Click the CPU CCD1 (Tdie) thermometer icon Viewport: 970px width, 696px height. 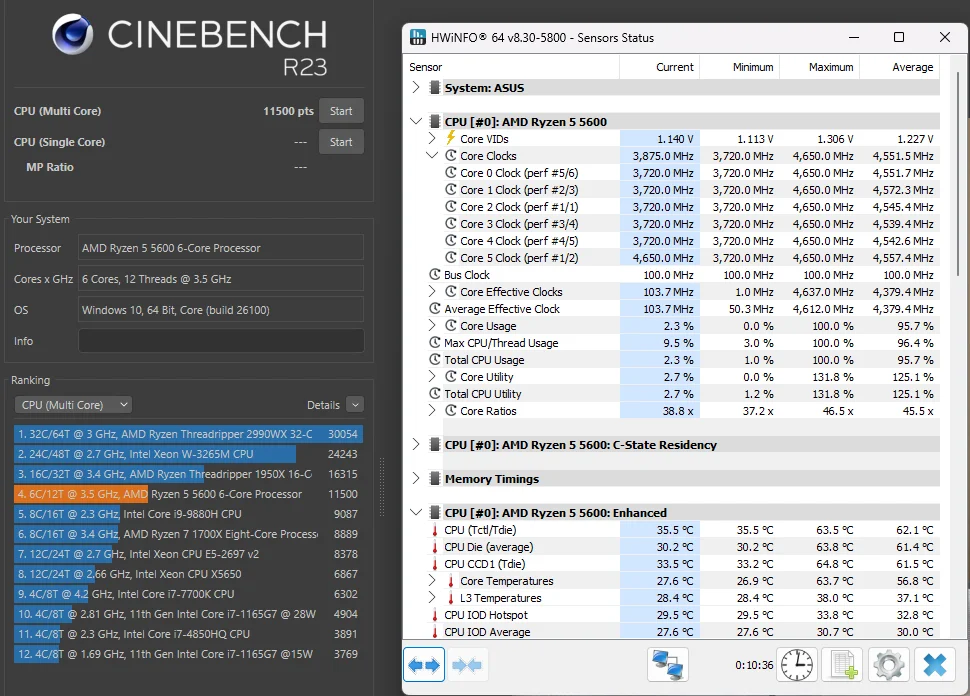(435, 564)
